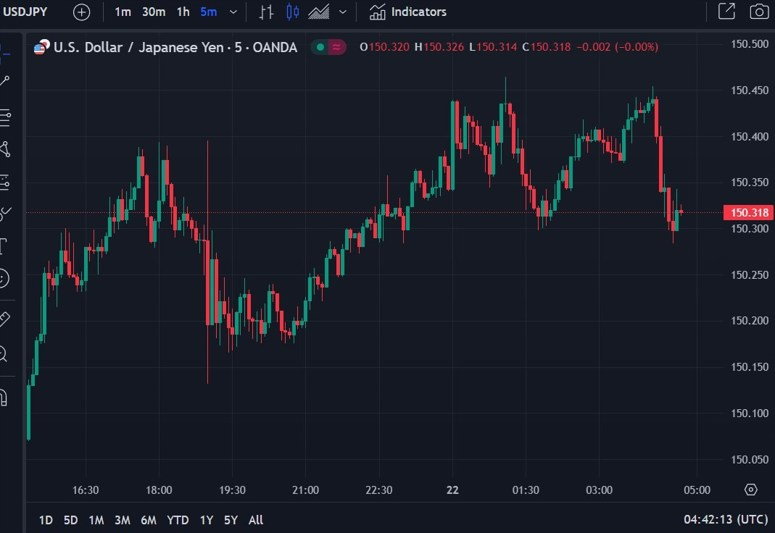Select the Patterns drawing tool
775x533 pixels.
(5, 149)
